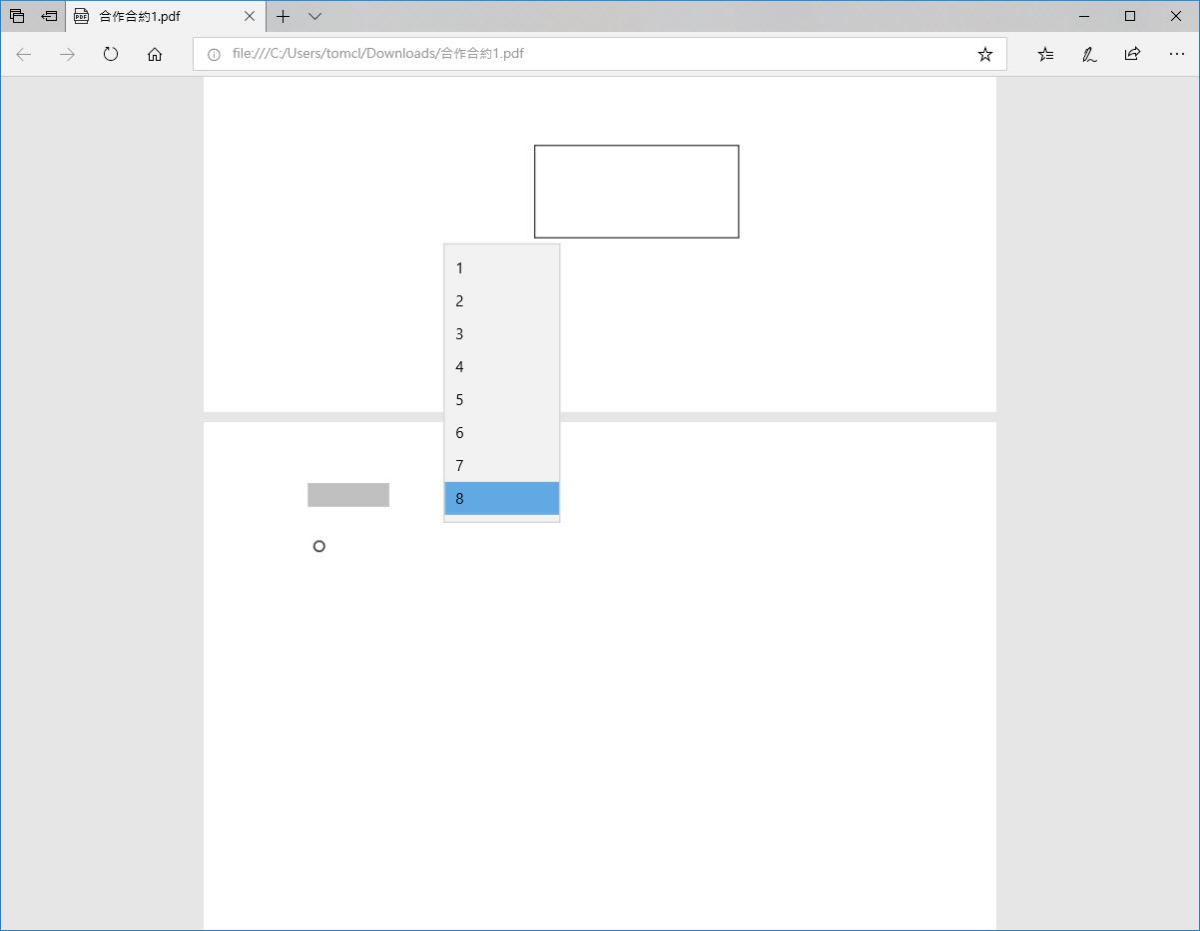Open the Share this page option
This screenshot has height=931, width=1200.
(1132, 54)
